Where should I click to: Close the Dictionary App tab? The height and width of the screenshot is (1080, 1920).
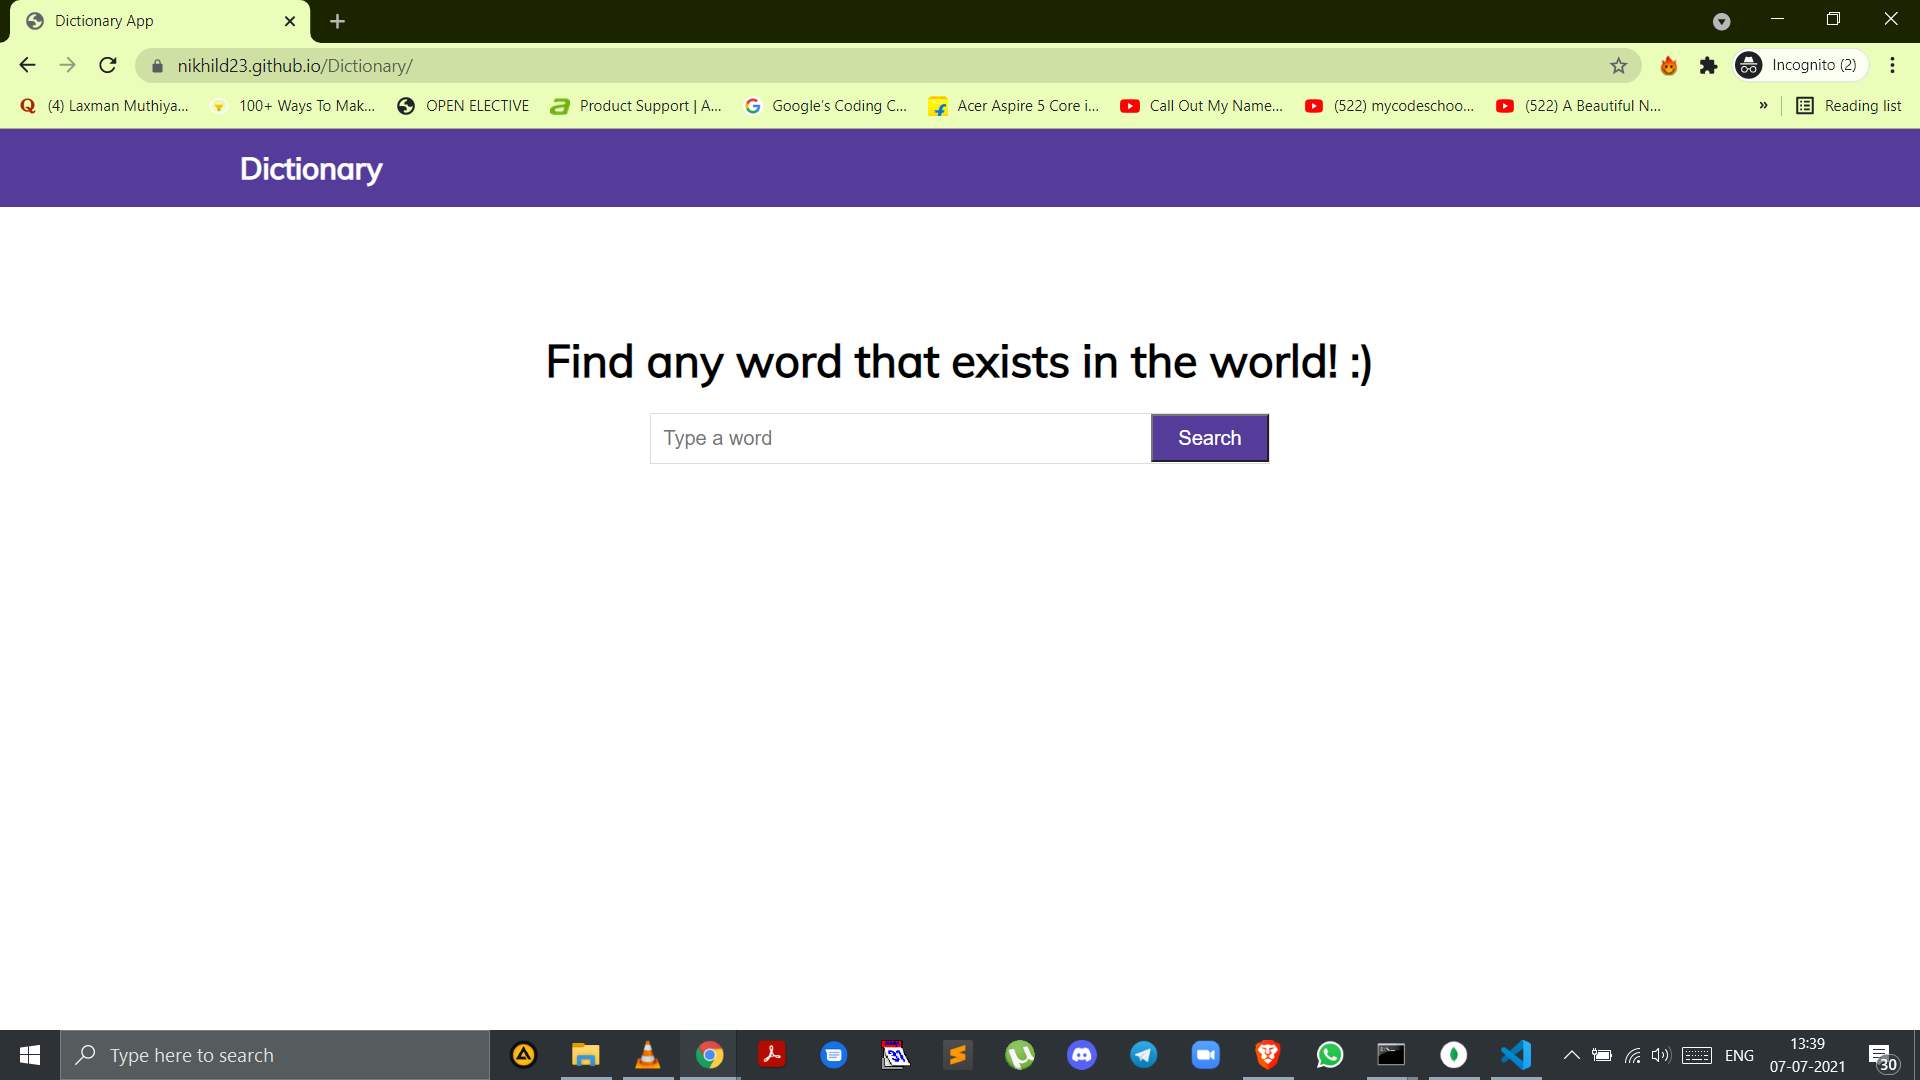pyautogui.click(x=290, y=21)
